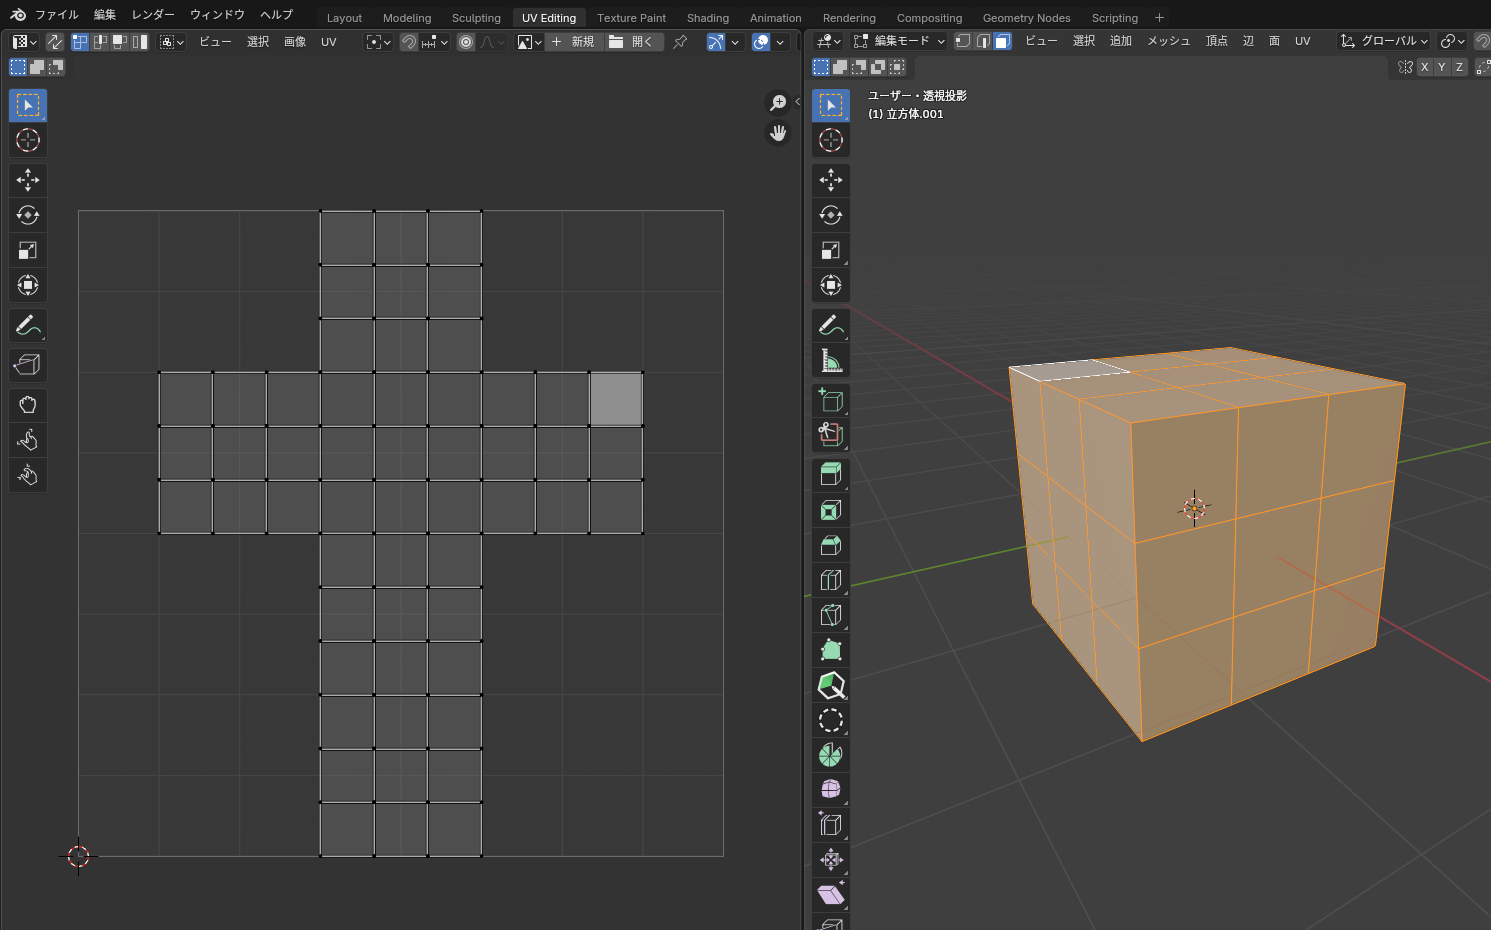Screen dimensions: 1491x930
Task: Select the UV editor Select Box tool
Action: (28, 105)
